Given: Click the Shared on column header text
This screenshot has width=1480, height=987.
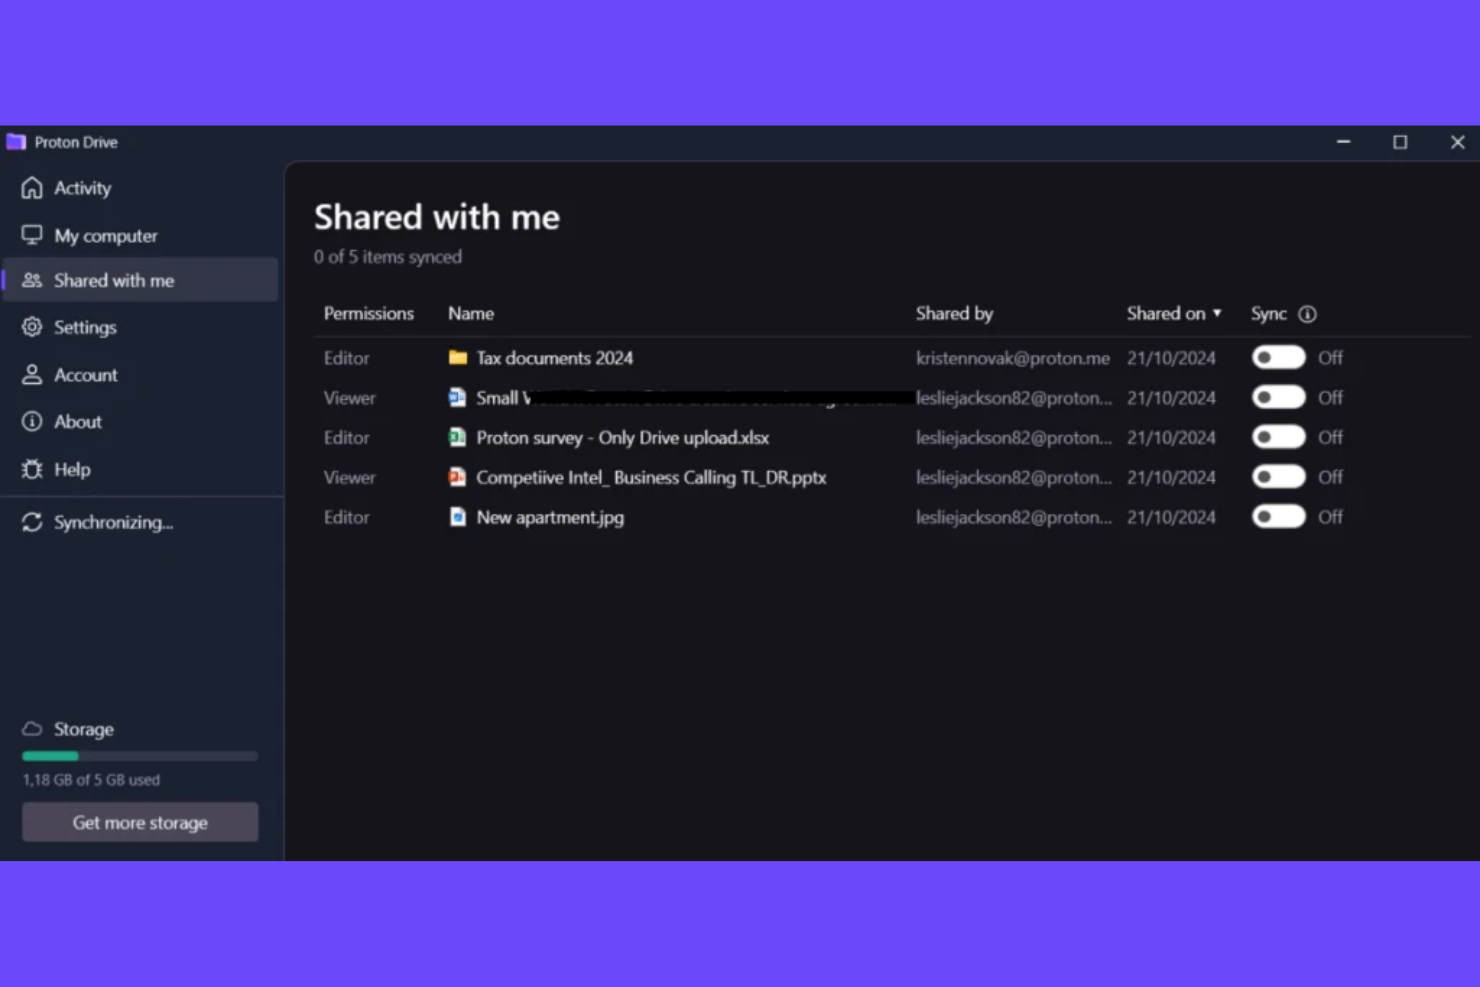Looking at the screenshot, I should 1166,313.
